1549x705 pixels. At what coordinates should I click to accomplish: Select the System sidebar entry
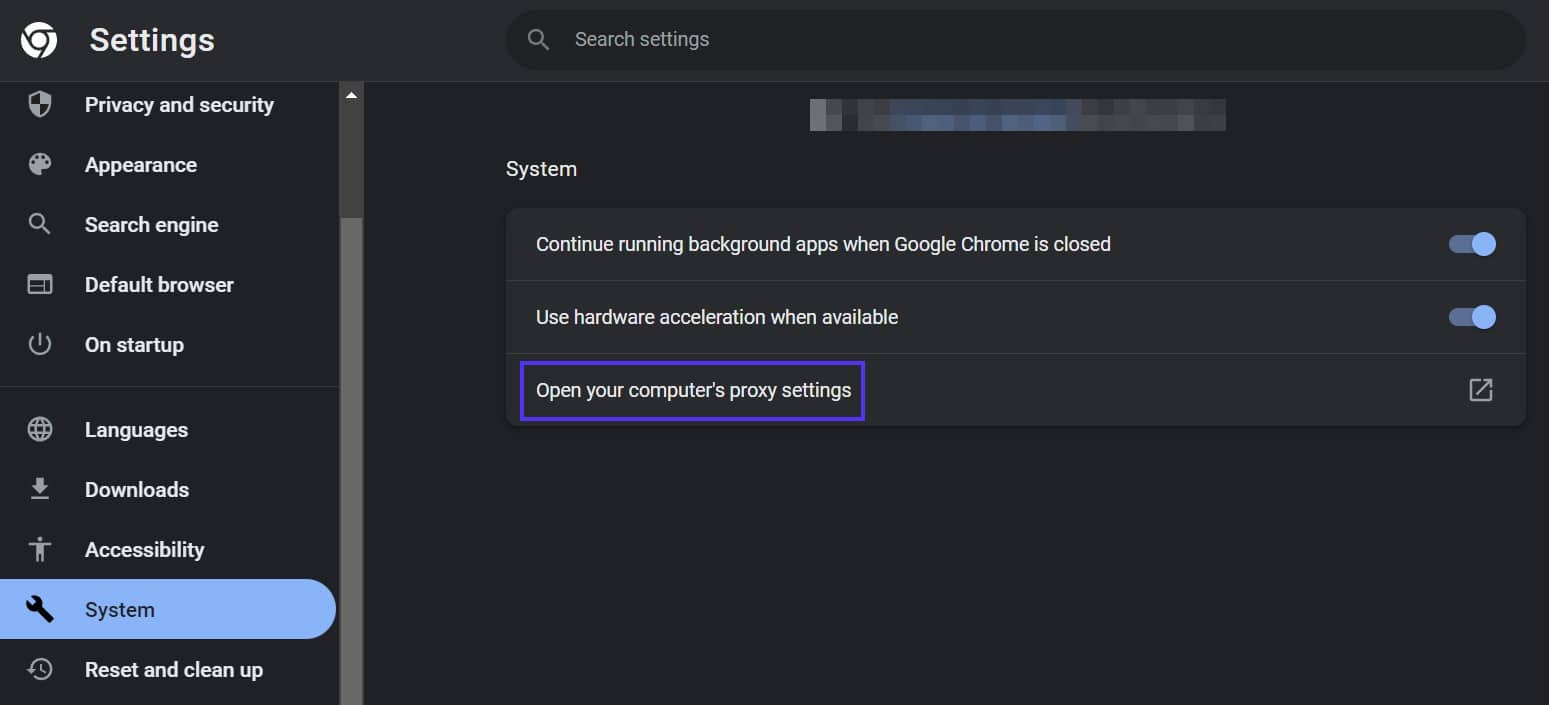pos(120,609)
